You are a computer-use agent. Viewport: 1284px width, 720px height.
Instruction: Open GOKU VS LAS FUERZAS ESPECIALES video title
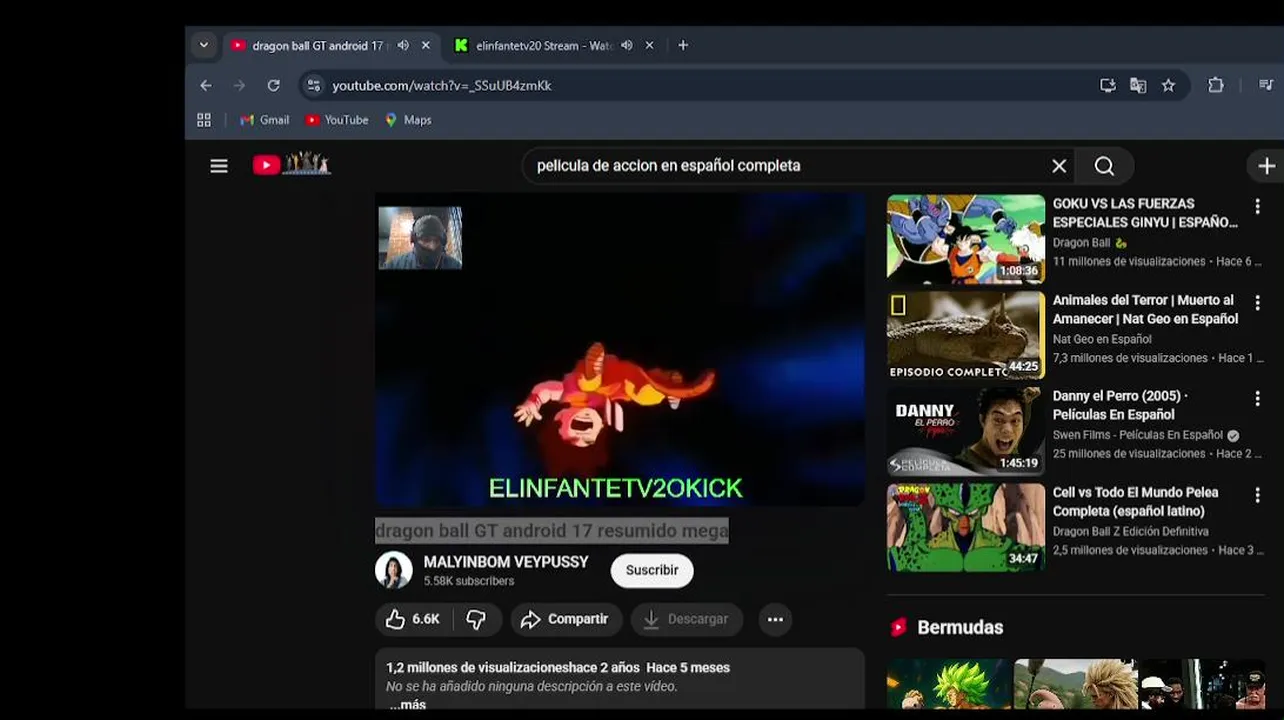[x=1145, y=213]
